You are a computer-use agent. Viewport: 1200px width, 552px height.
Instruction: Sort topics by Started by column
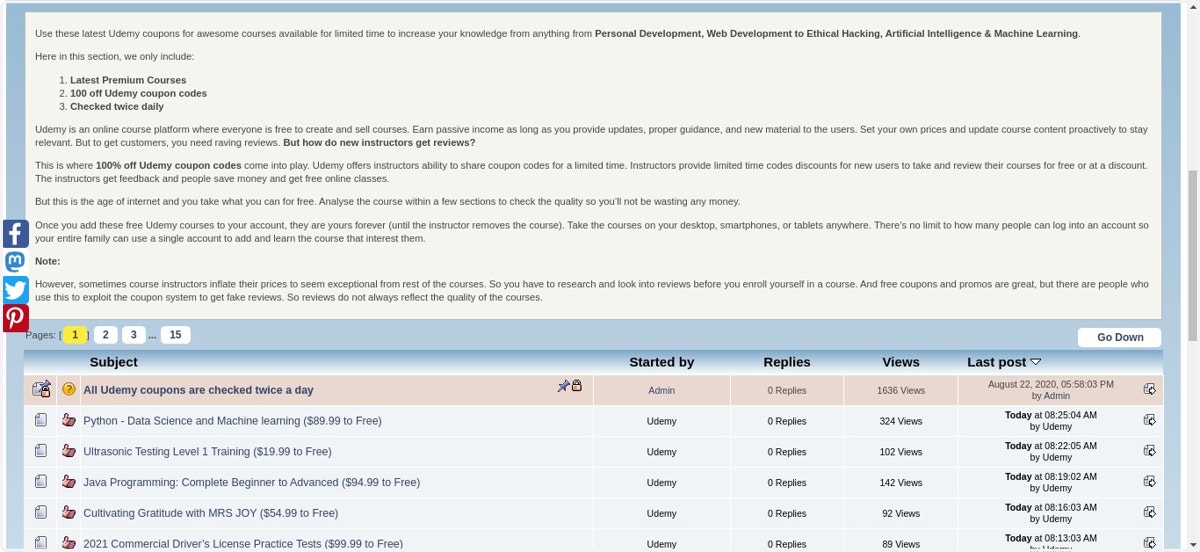coord(661,362)
